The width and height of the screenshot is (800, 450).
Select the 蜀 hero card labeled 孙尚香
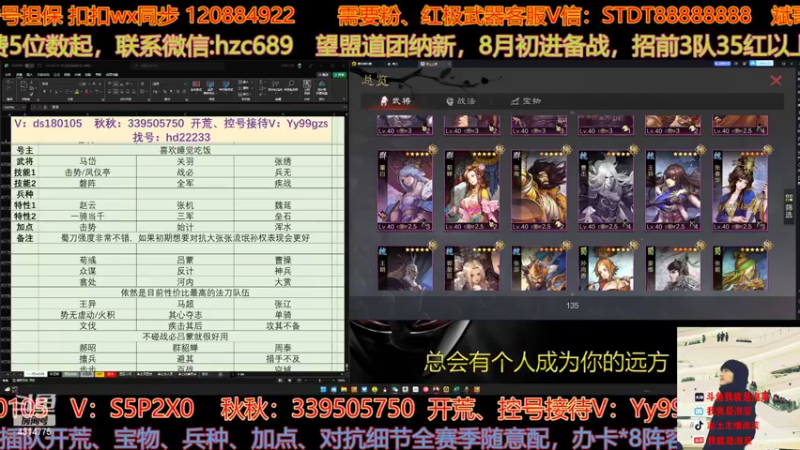pyautogui.click(x=606, y=268)
